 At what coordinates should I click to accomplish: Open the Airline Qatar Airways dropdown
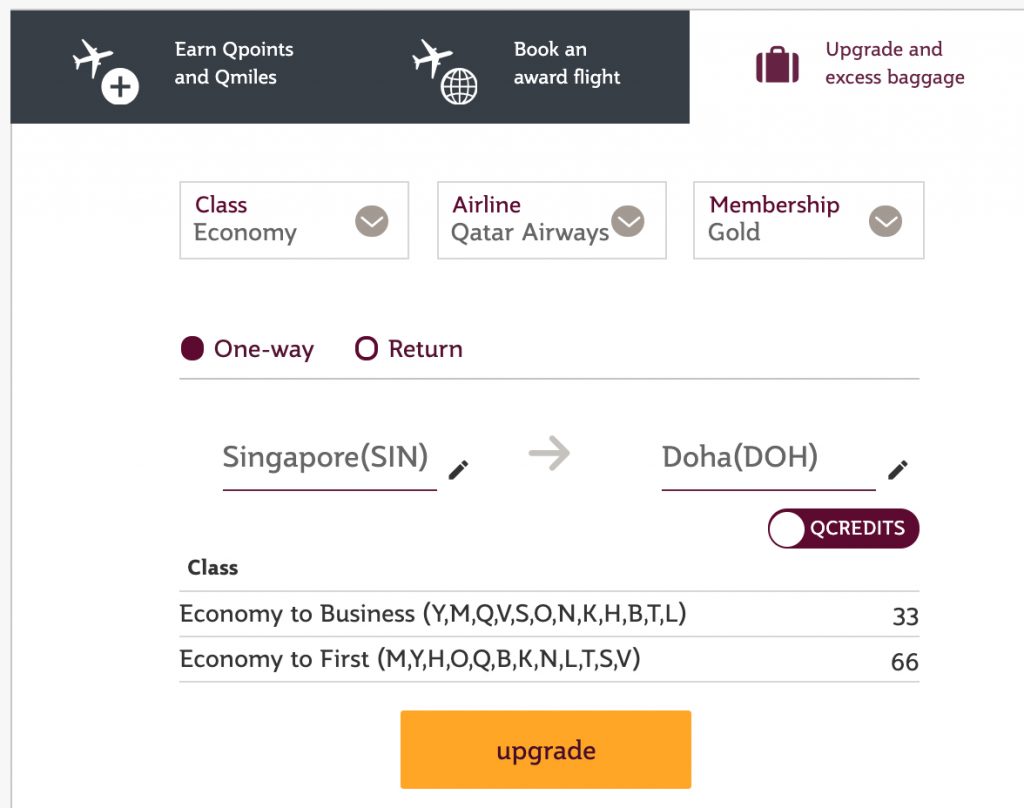point(551,220)
